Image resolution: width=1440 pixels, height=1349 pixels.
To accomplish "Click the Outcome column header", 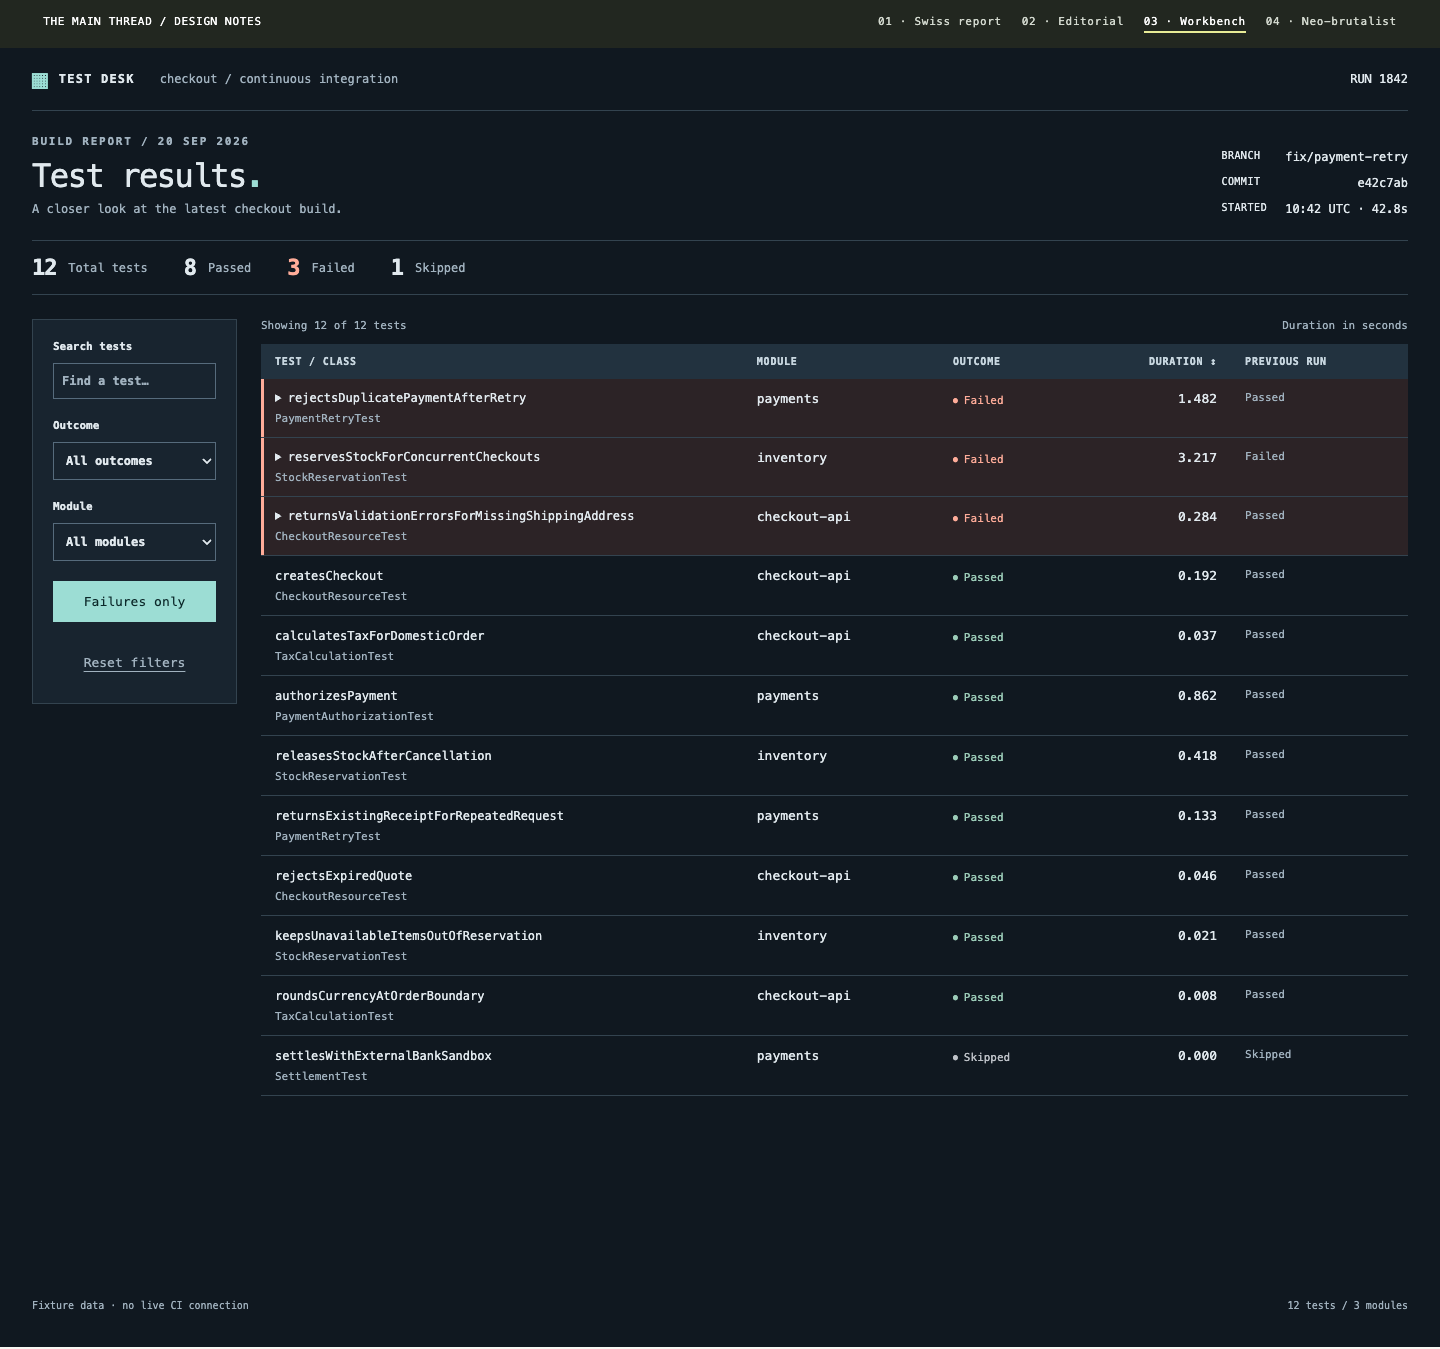I will pyautogui.click(x=976, y=362).
